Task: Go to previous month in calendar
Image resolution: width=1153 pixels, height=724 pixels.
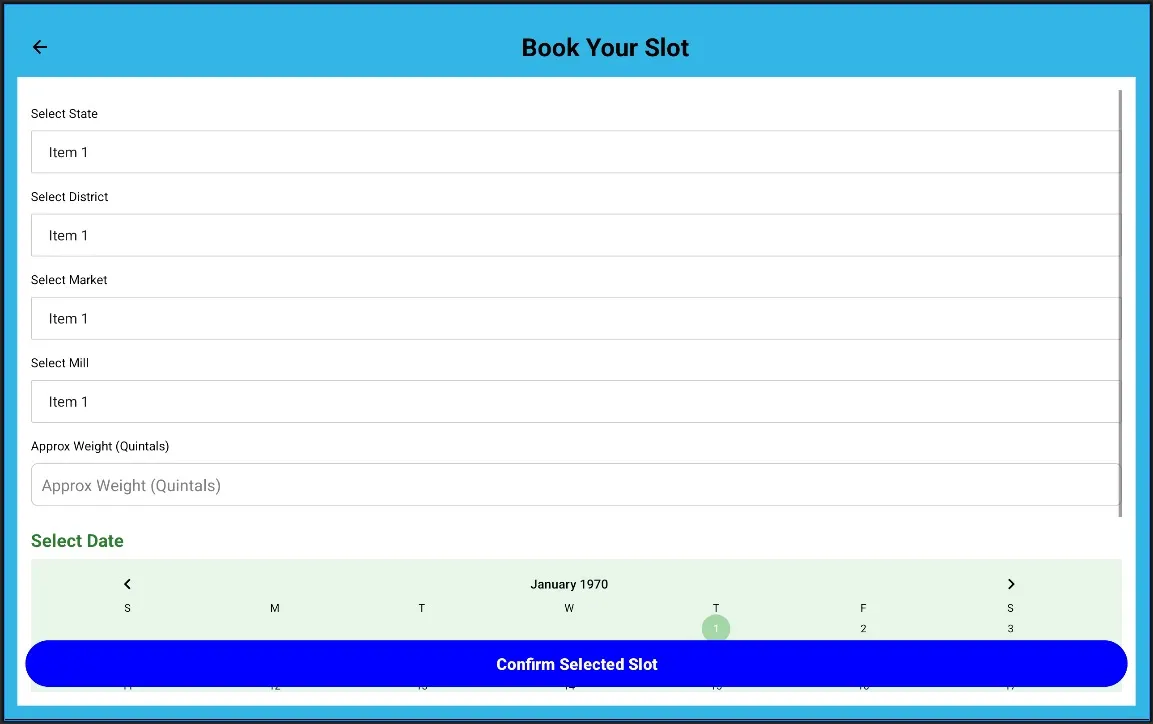Action: [127, 584]
